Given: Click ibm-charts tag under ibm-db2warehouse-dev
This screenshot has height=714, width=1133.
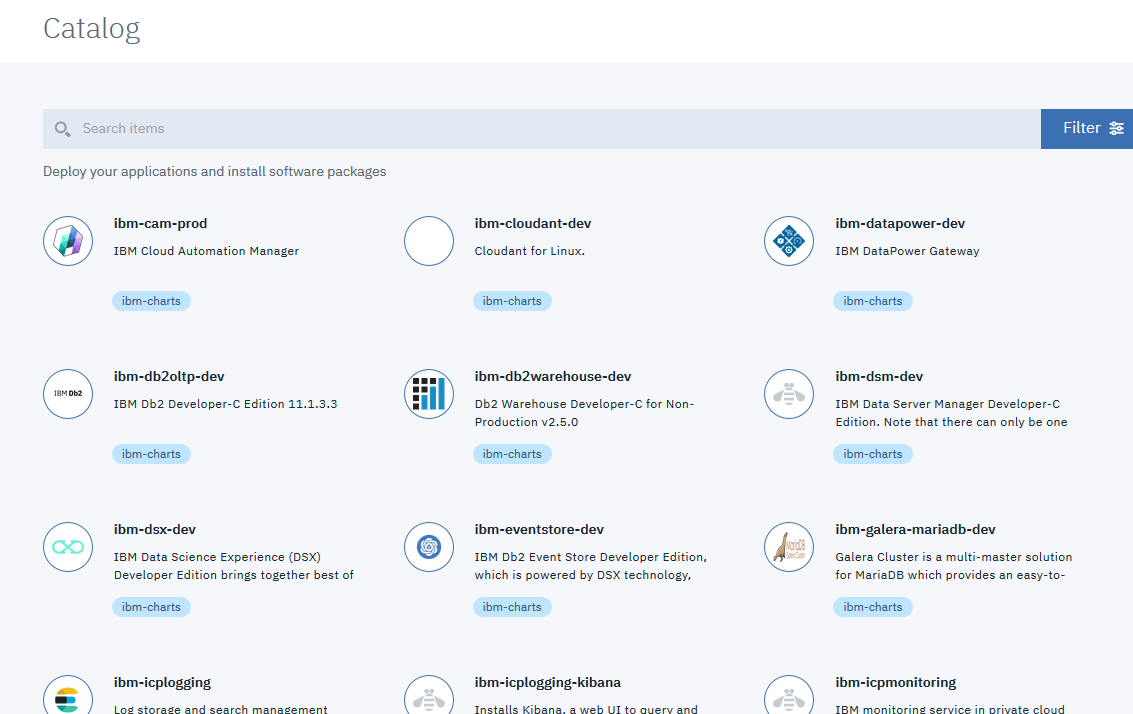Looking at the screenshot, I should point(512,454).
